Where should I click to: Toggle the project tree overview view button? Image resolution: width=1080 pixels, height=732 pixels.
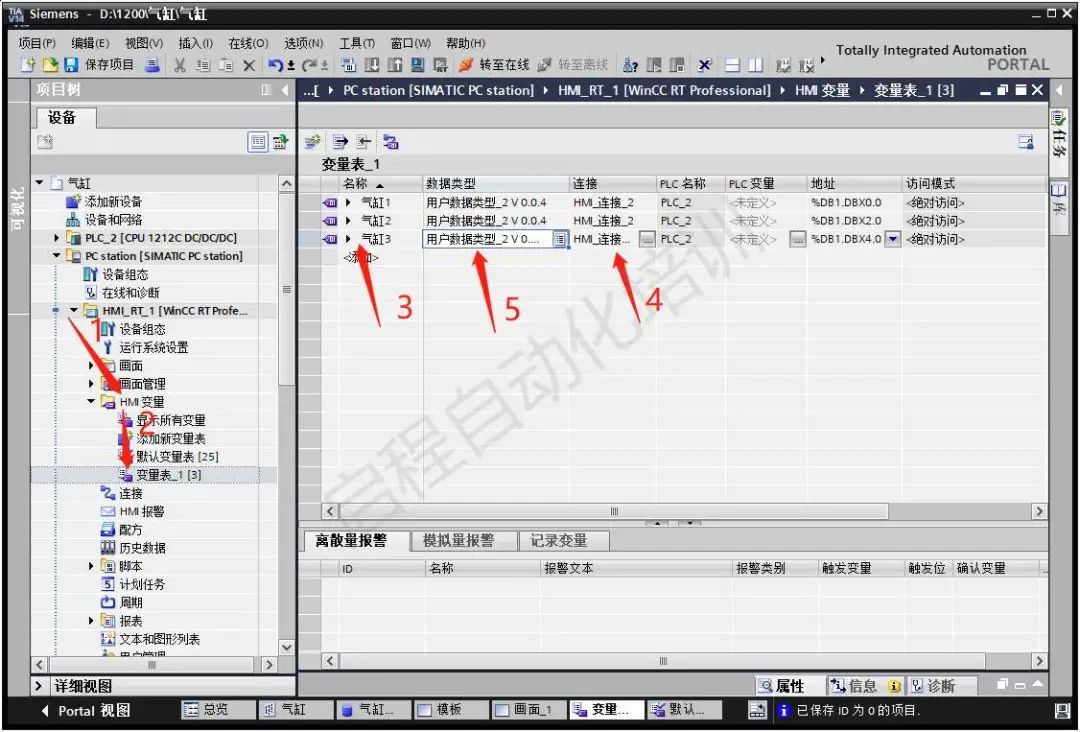pos(258,142)
